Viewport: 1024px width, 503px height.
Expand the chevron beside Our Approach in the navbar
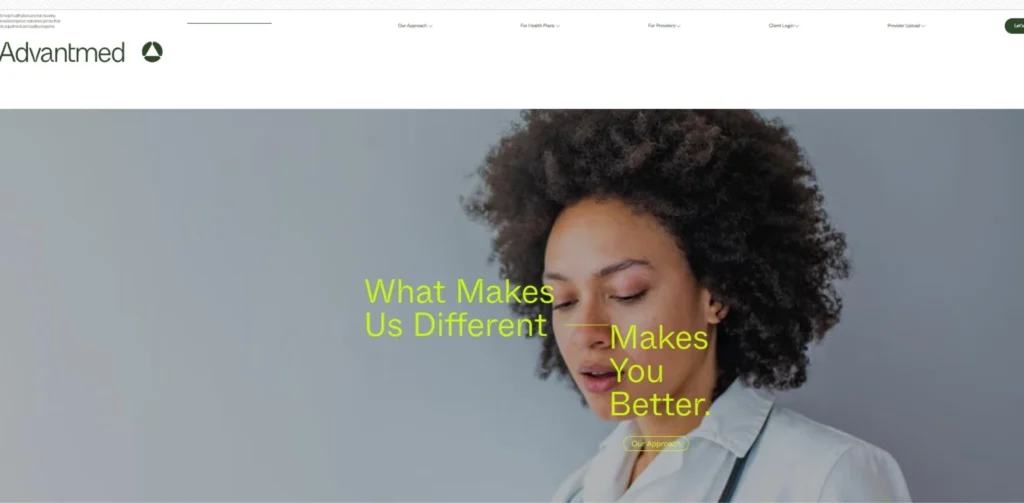[x=430, y=26]
